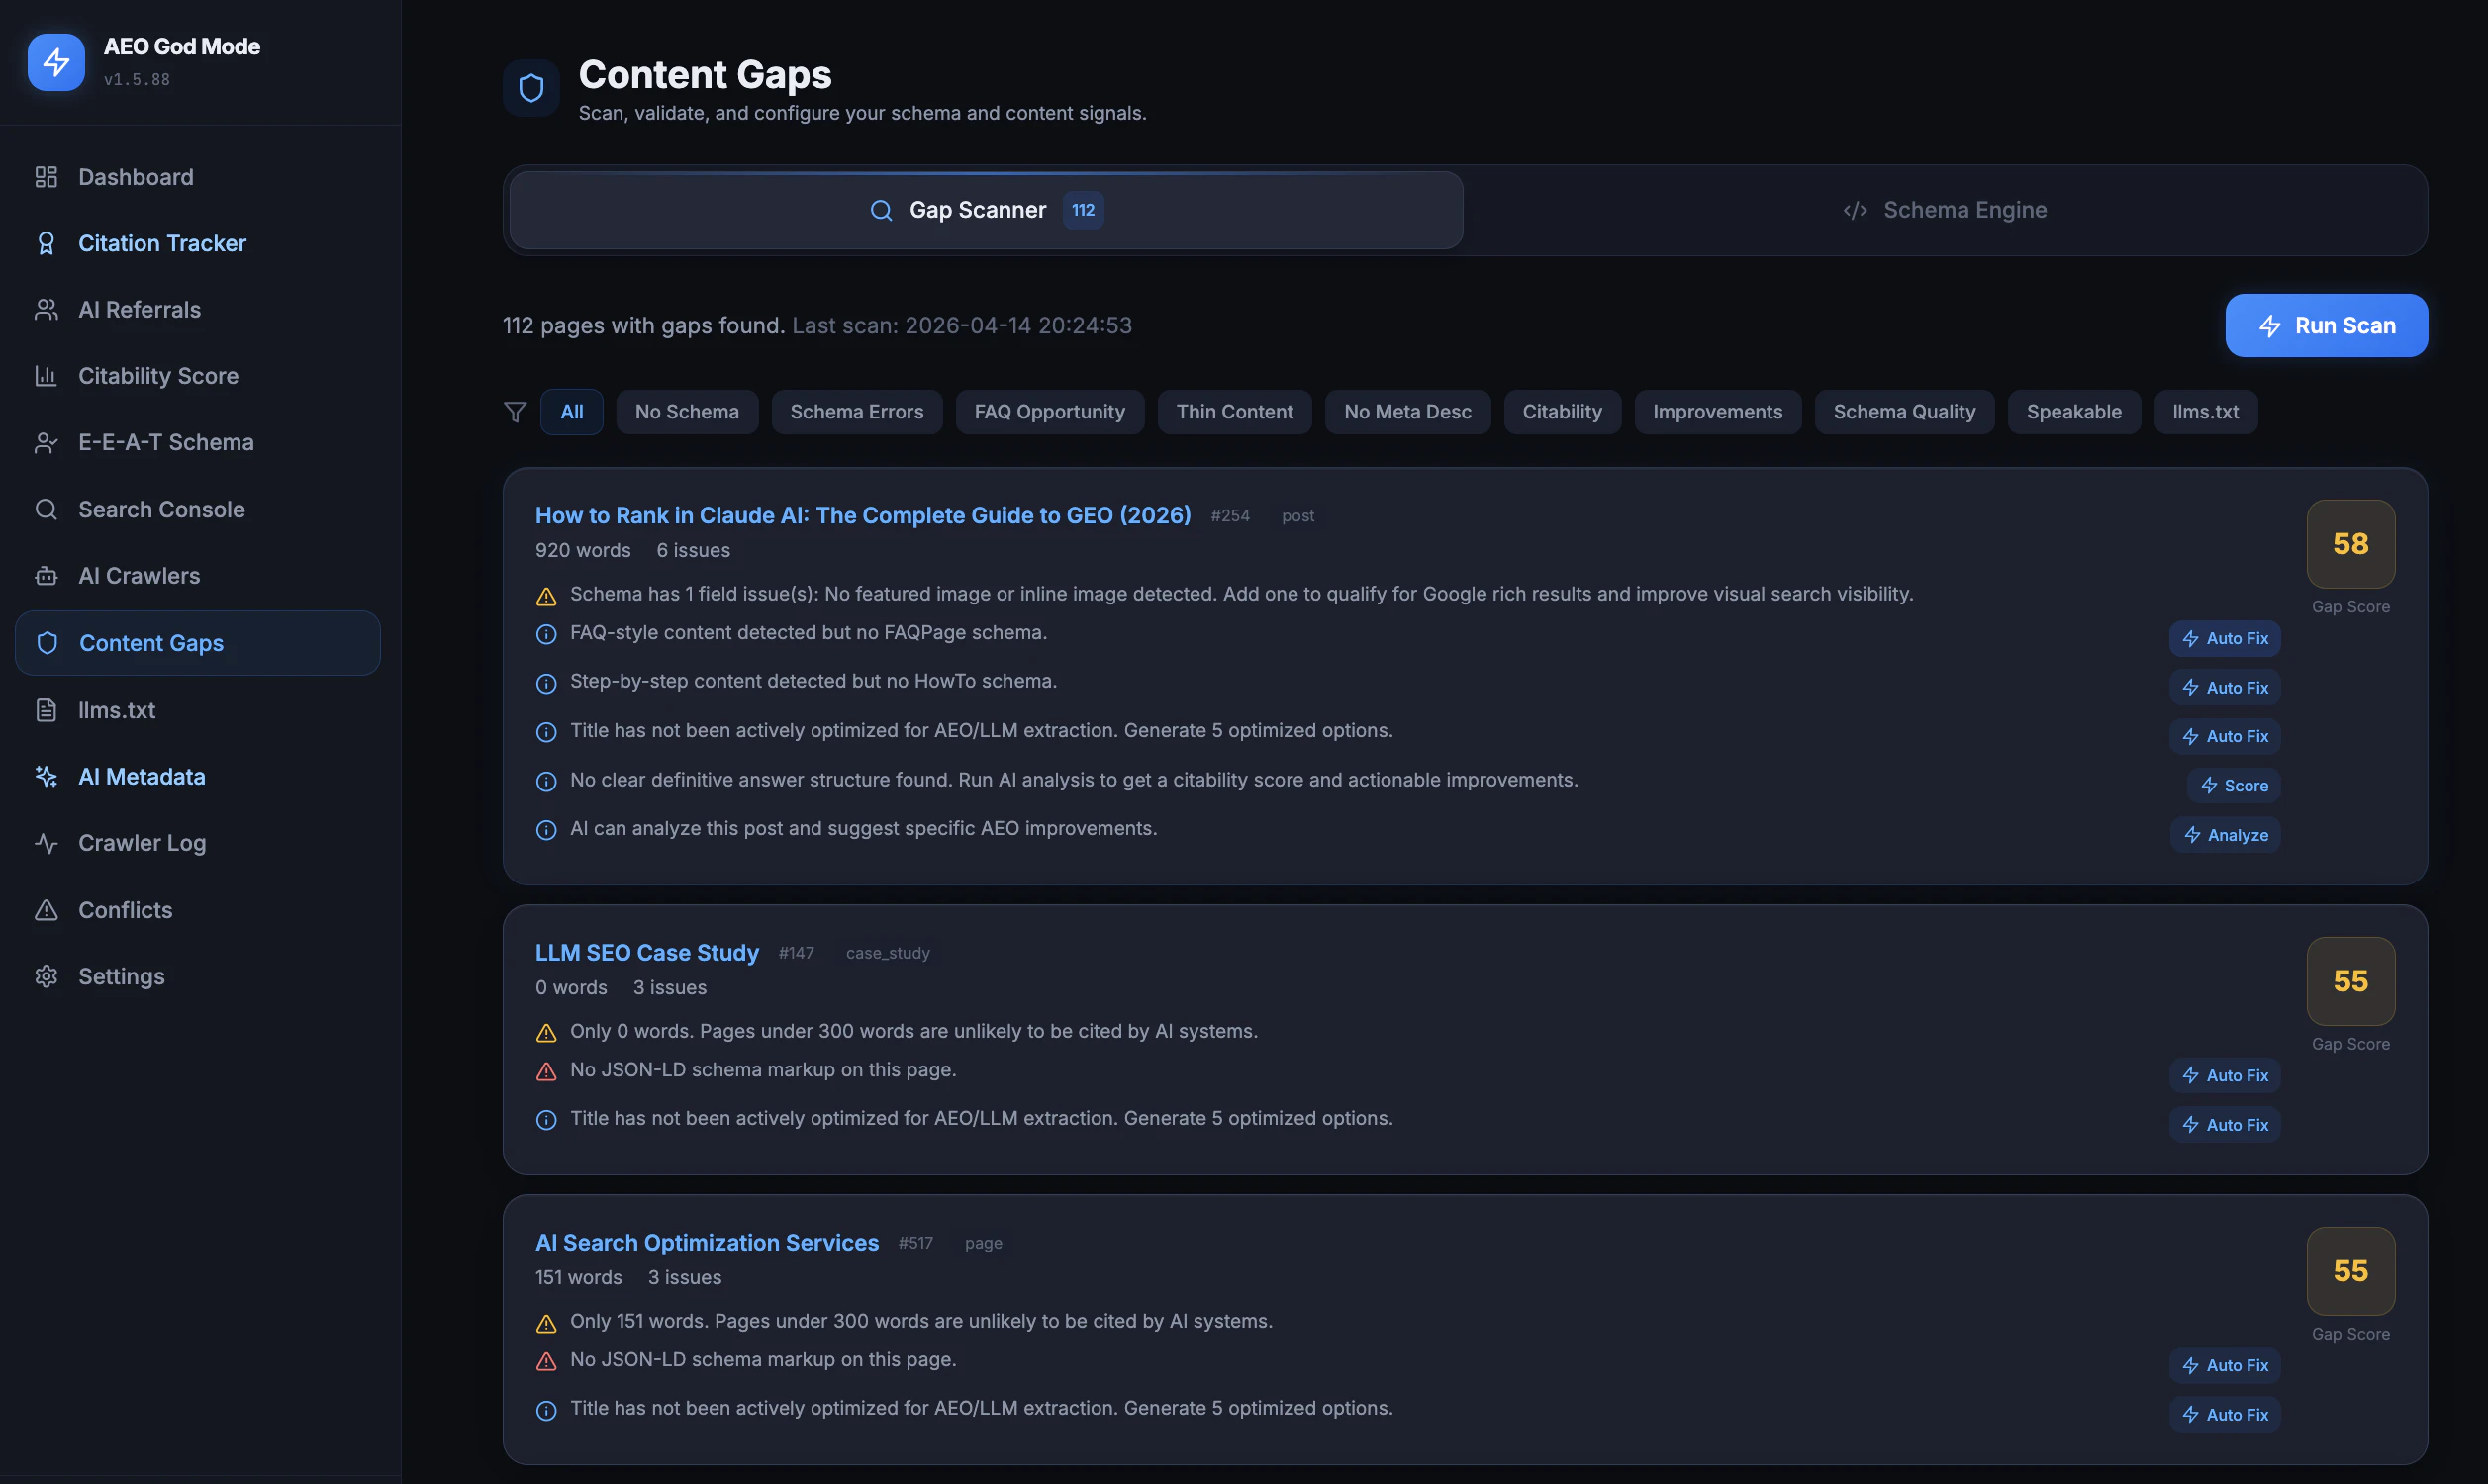Click the Citation Tracker ribbon icon
Screen dimensions: 2488x1484
tap(46, 243)
